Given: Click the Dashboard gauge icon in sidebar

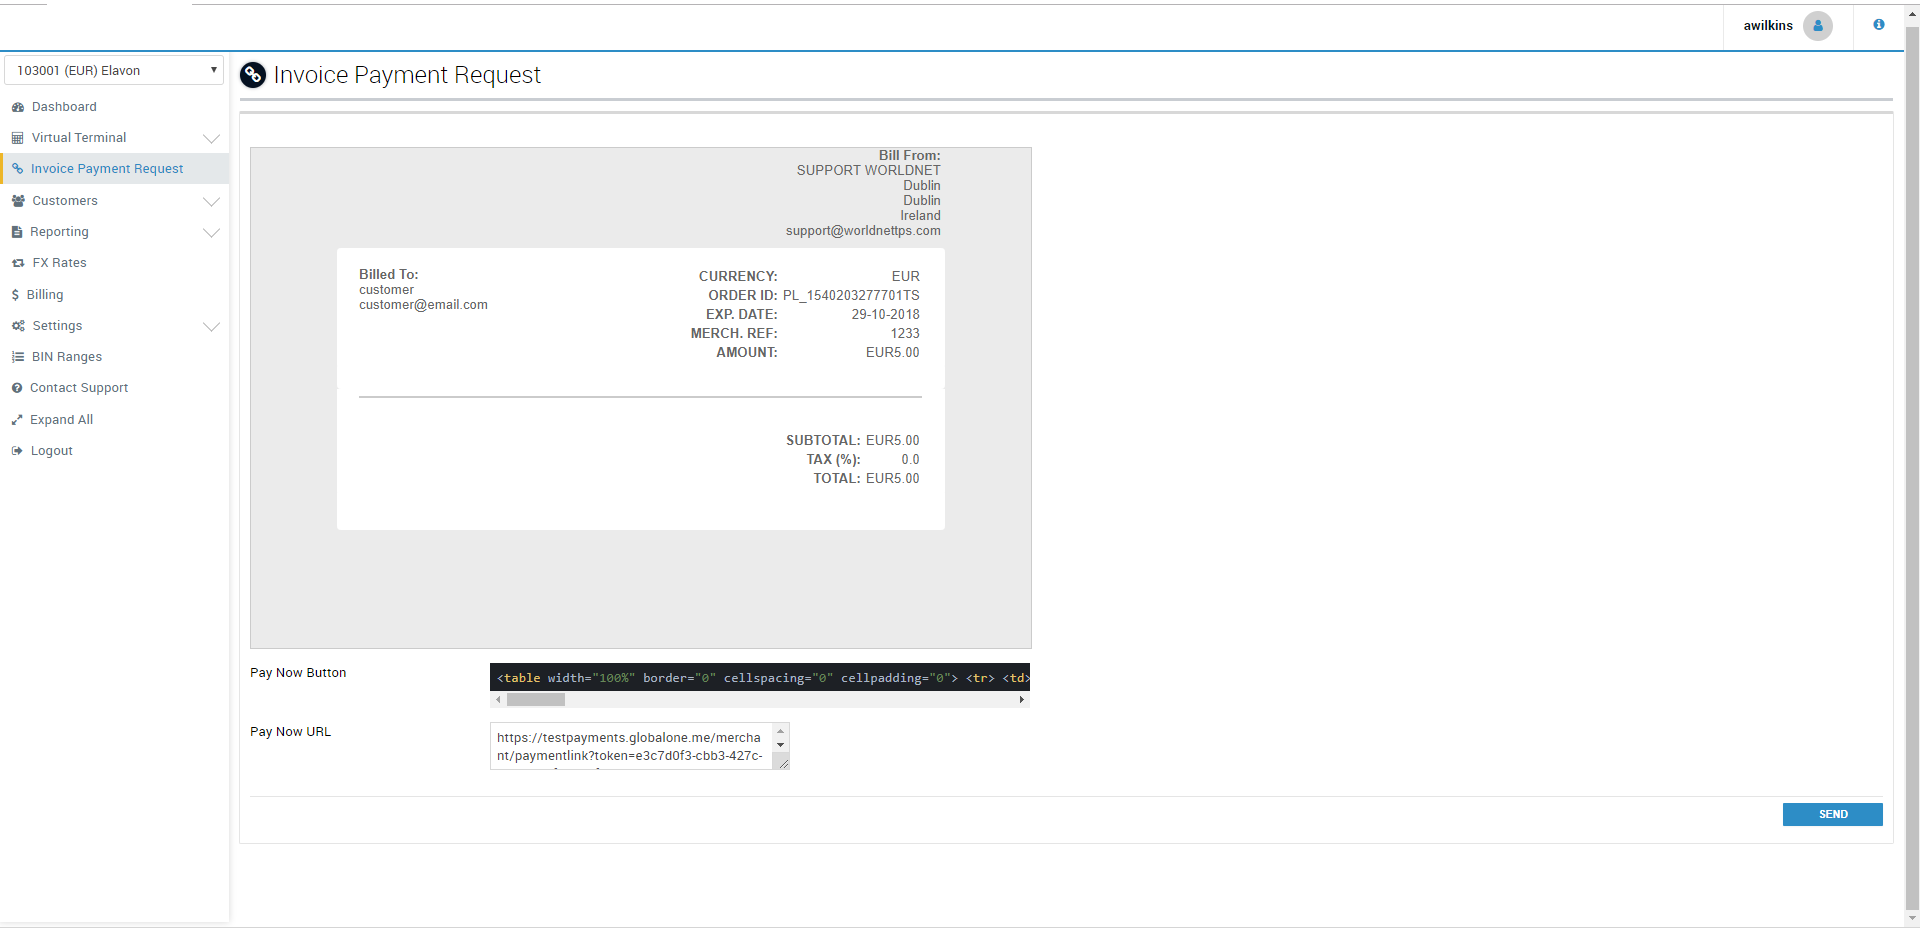Looking at the screenshot, I should (x=17, y=107).
